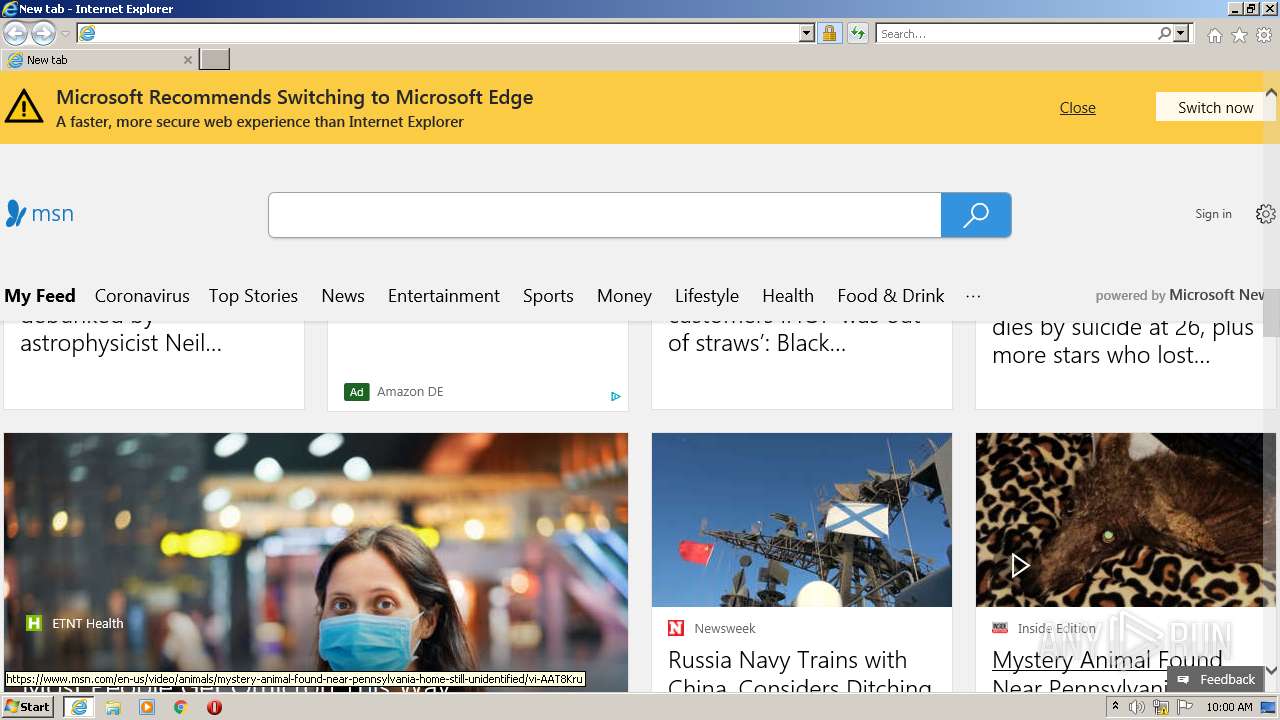Click the Switch now button
Image resolution: width=1280 pixels, height=720 pixels.
[1215, 107]
